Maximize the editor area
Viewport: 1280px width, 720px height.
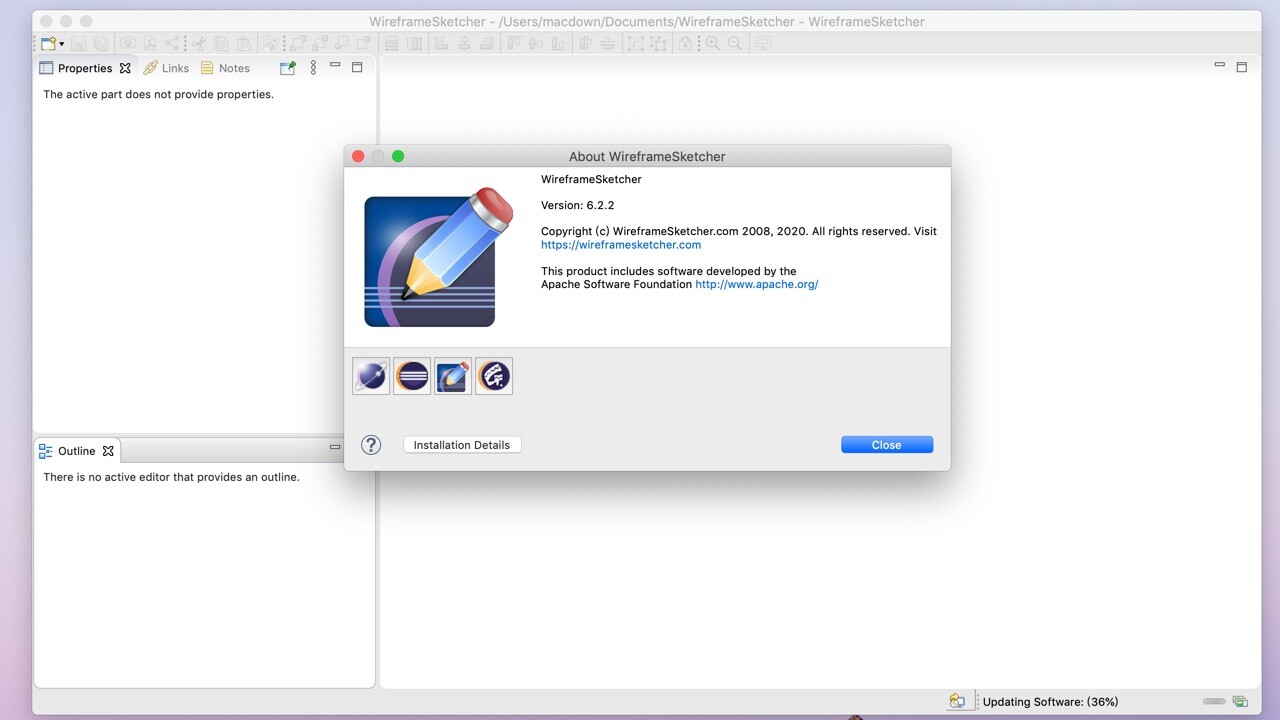tap(1241, 67)
